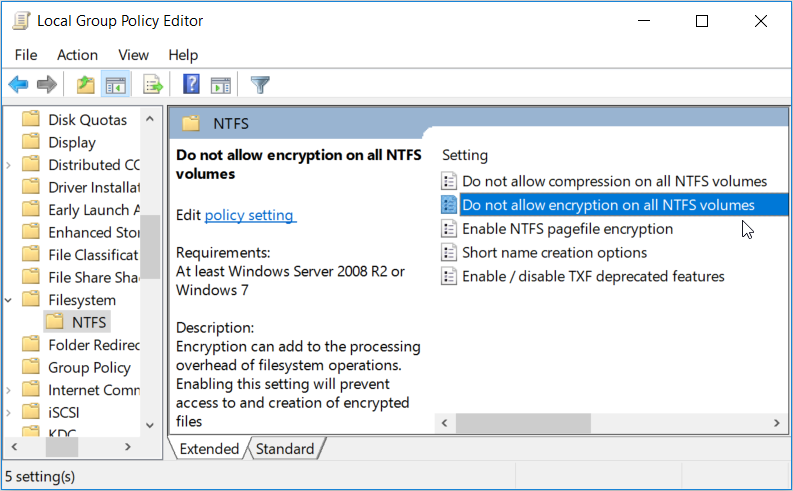Expand the Distributed COM tree node
This screenshot has height=491, width=793.
click(x=9, y=165)
